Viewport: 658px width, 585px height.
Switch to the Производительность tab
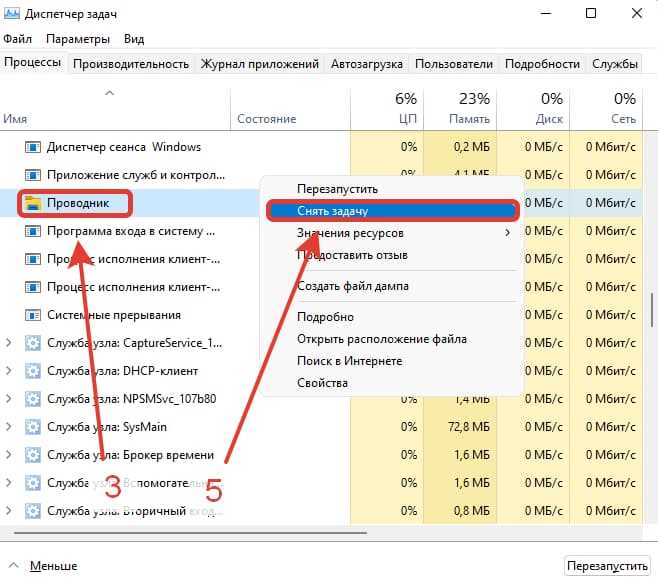[131, 64]
